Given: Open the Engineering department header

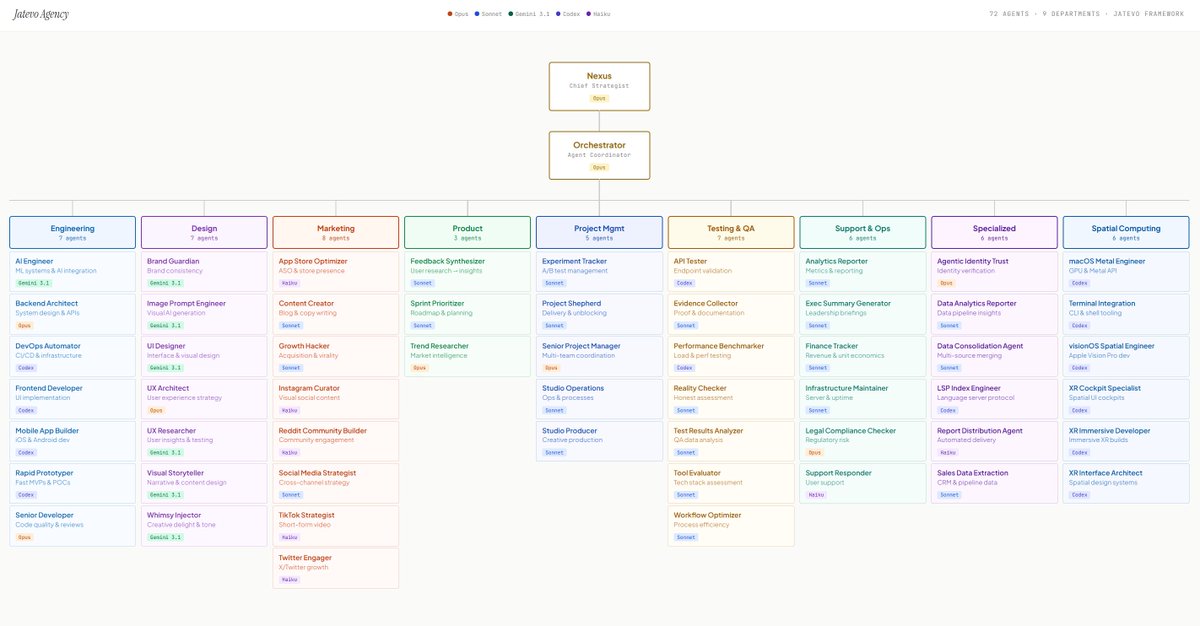Looking at the screenshot, I should (72, 232).
